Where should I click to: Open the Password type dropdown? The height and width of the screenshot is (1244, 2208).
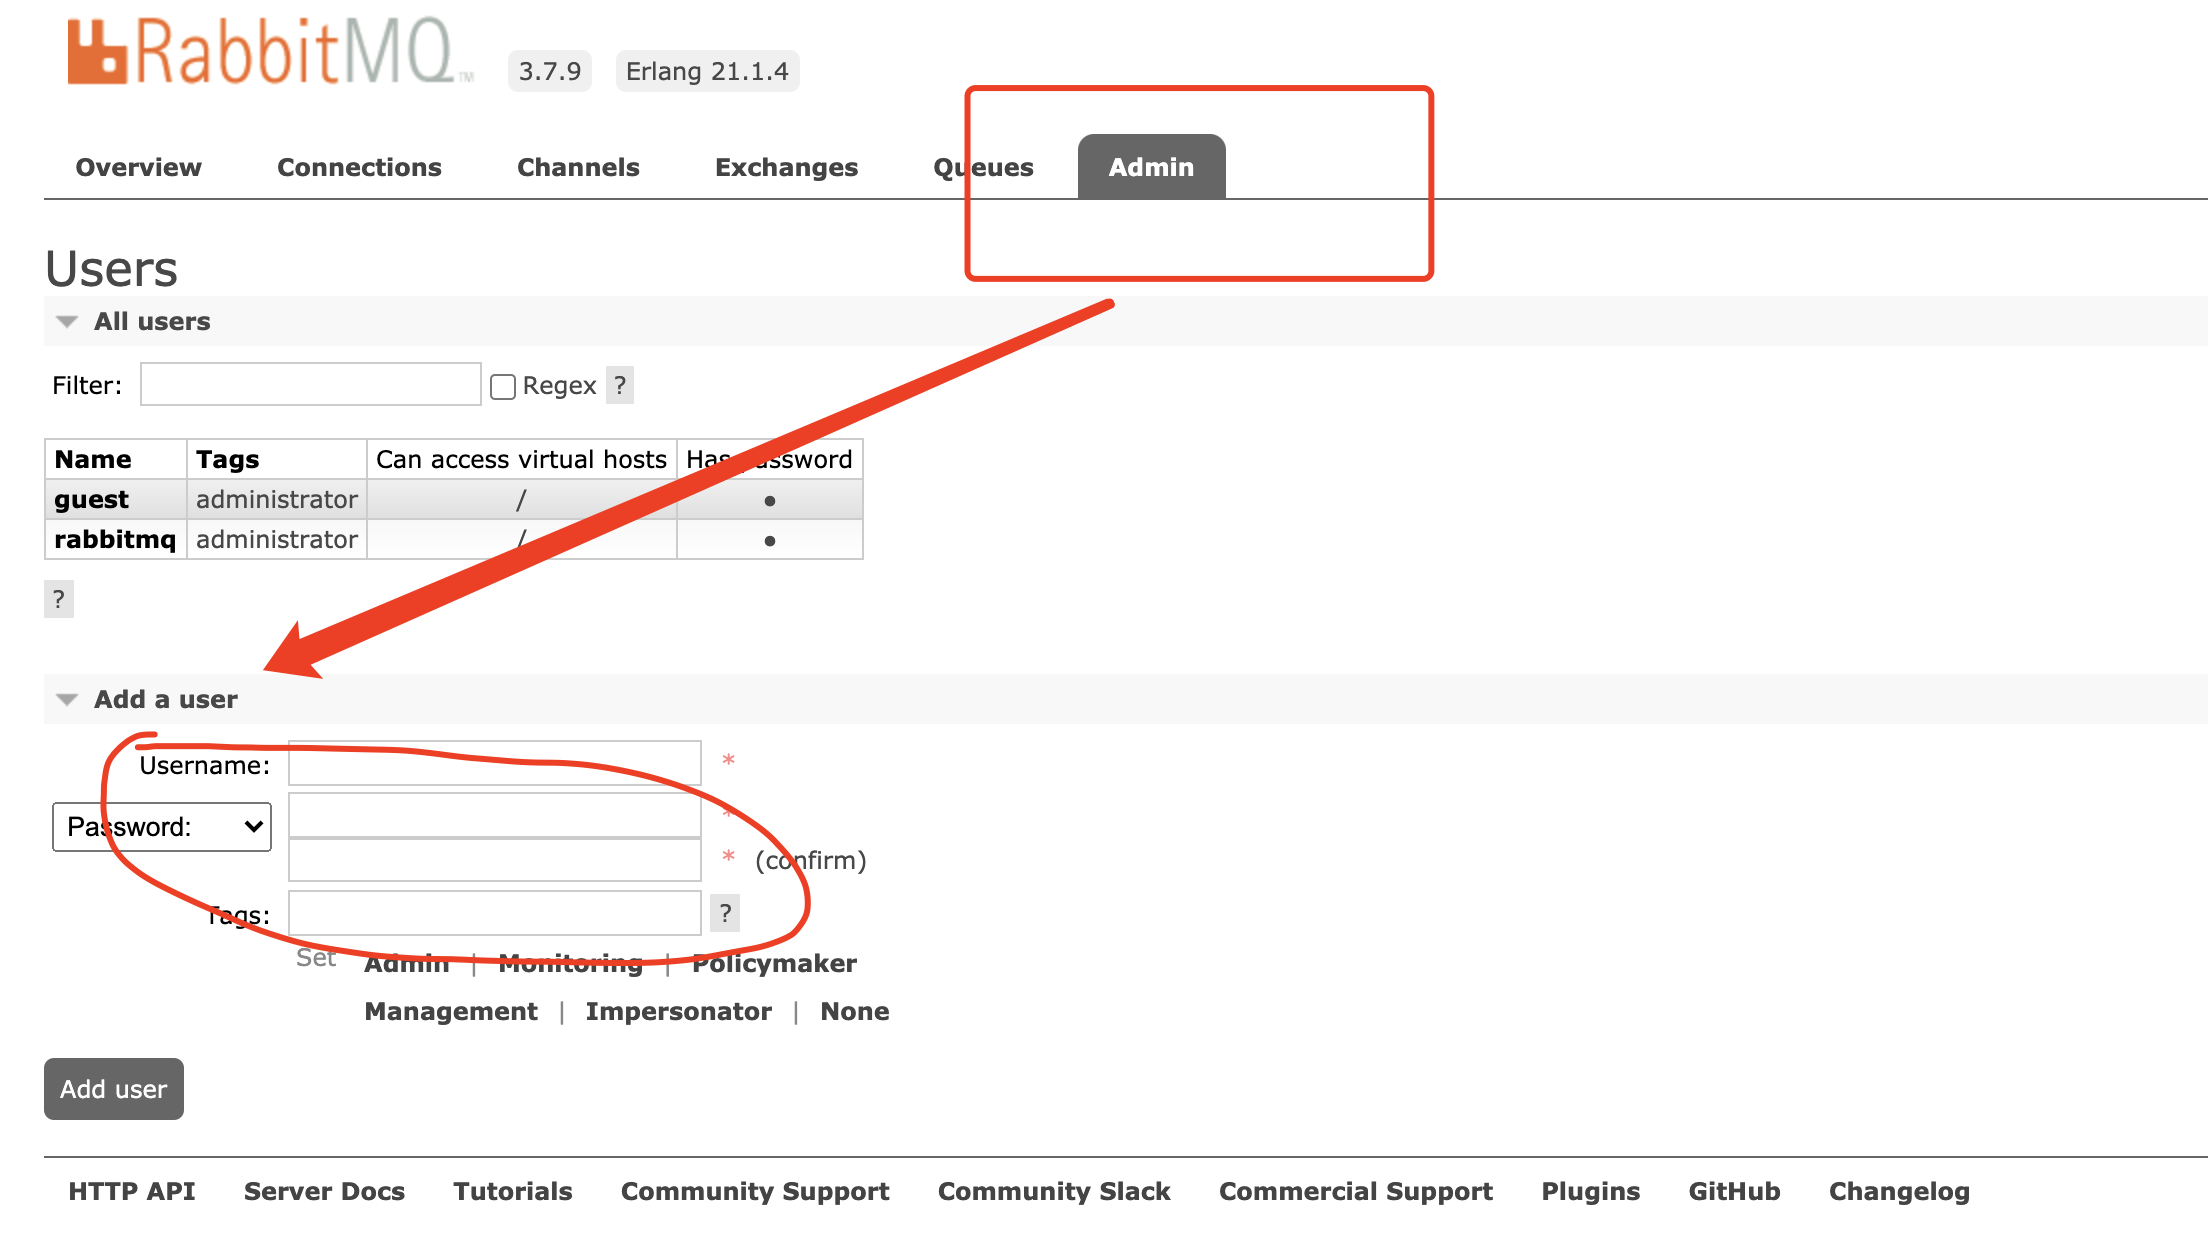pyautogui.click(x=162, y=827)
